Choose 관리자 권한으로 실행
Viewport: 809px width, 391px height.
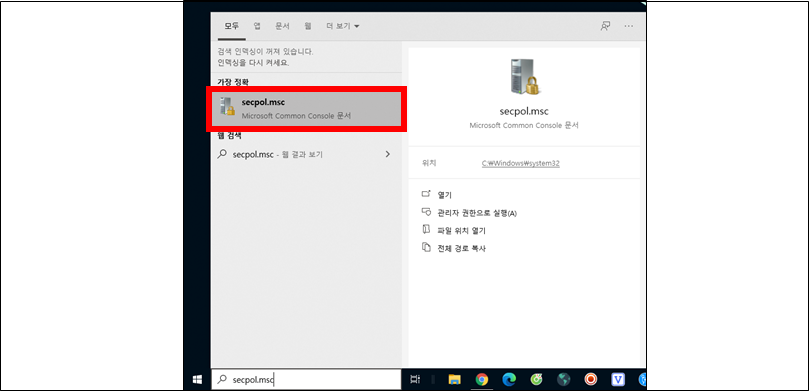tap(477, 213)
